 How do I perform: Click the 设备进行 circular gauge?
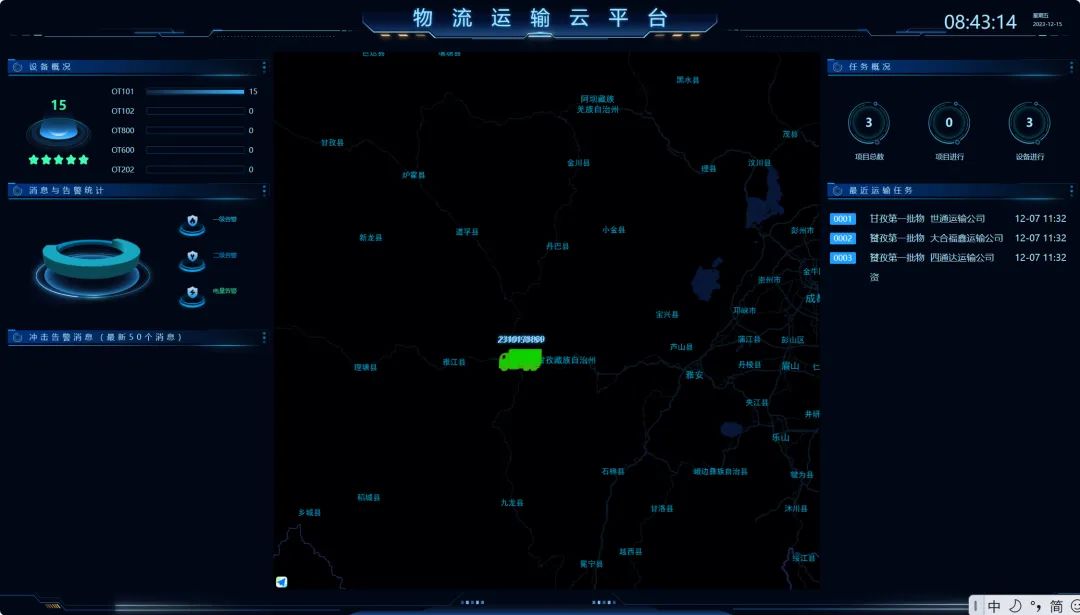pyautogui.click(x=1029, y=124)
